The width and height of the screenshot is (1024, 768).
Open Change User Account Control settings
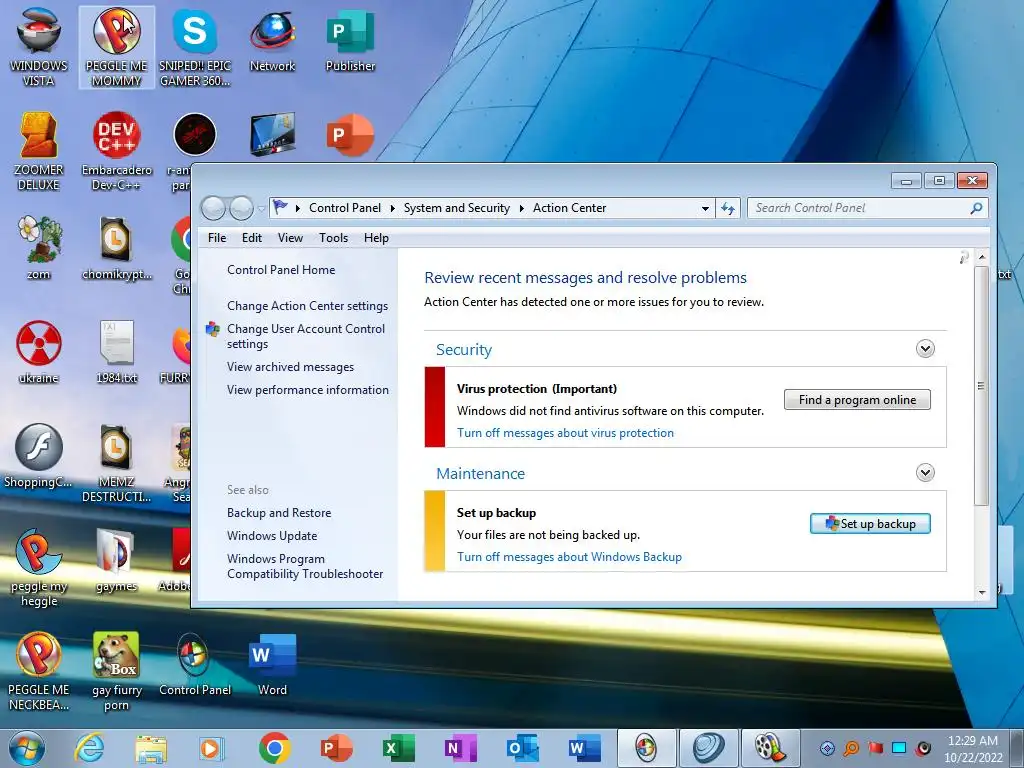(306, 336)
